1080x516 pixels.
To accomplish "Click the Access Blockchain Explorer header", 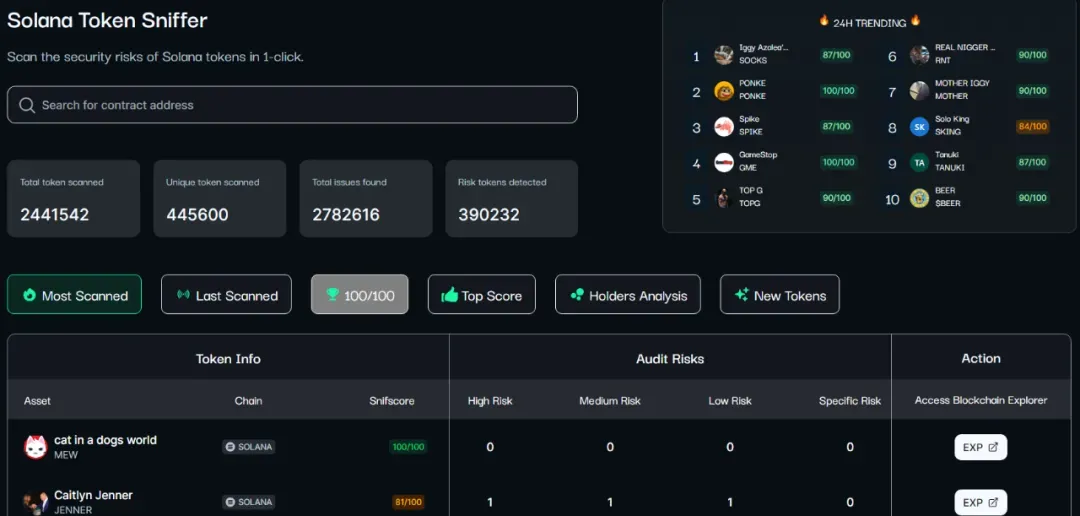I will tap(981, 401).
